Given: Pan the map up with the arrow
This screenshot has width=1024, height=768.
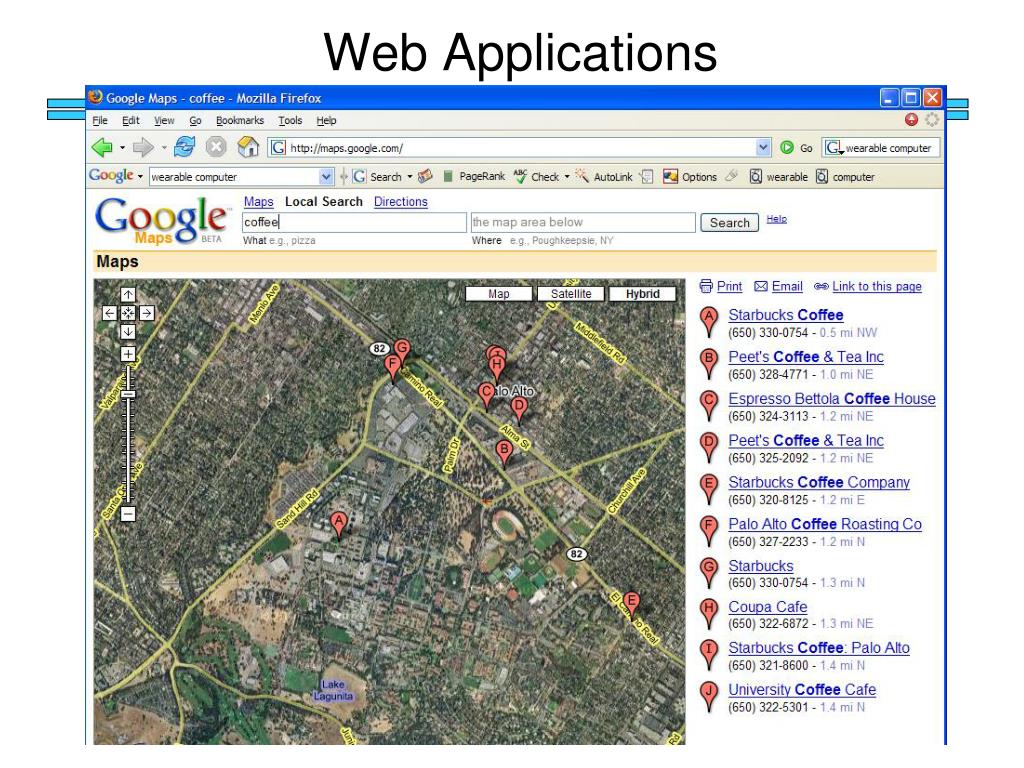Looking at the screenshot, I should coord(128,295).
